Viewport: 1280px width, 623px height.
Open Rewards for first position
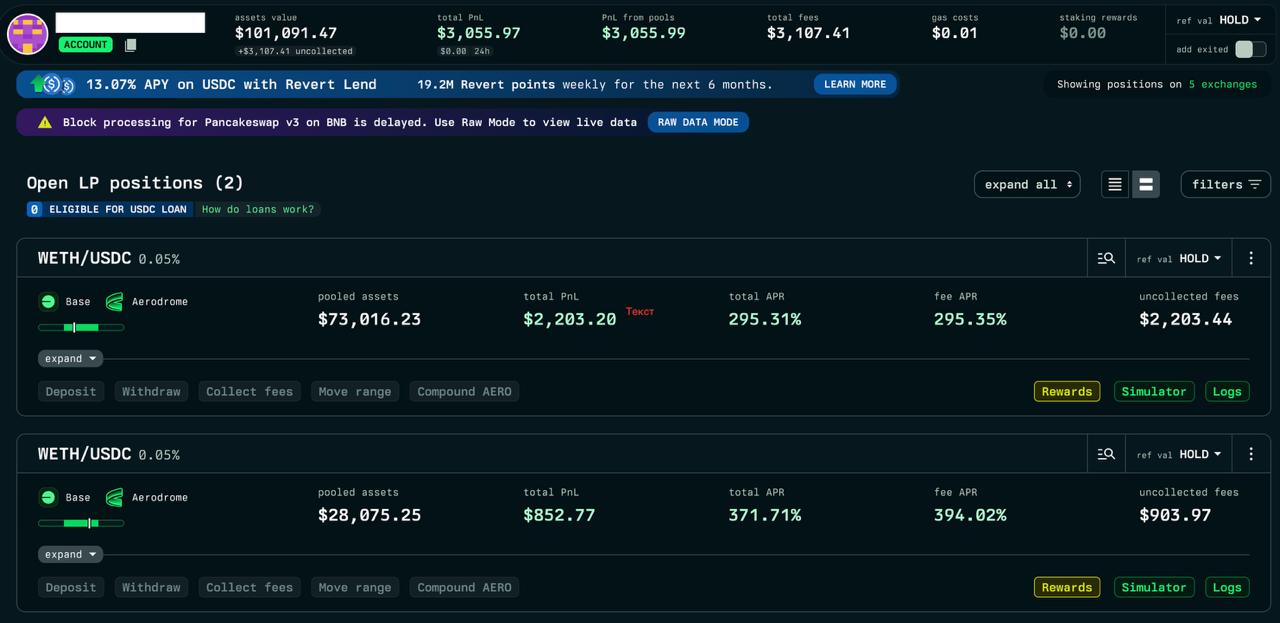click(1067, 391)
